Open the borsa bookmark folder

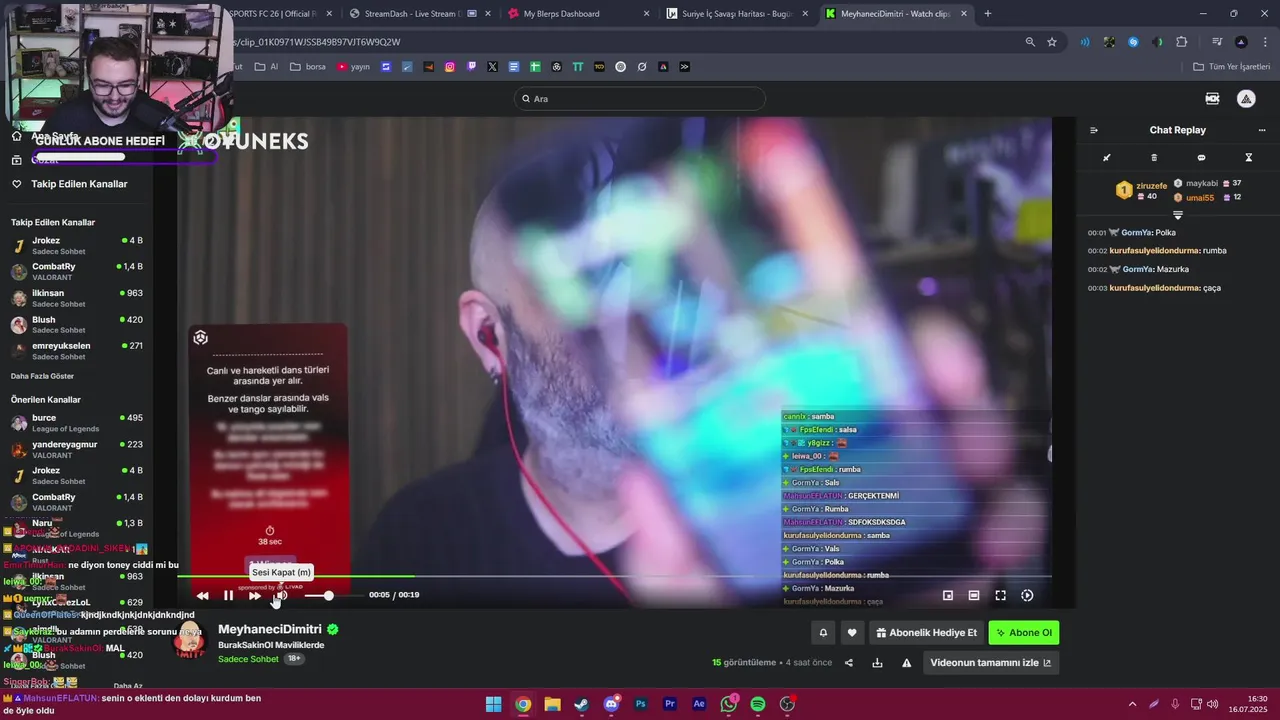tap(308, 67)
